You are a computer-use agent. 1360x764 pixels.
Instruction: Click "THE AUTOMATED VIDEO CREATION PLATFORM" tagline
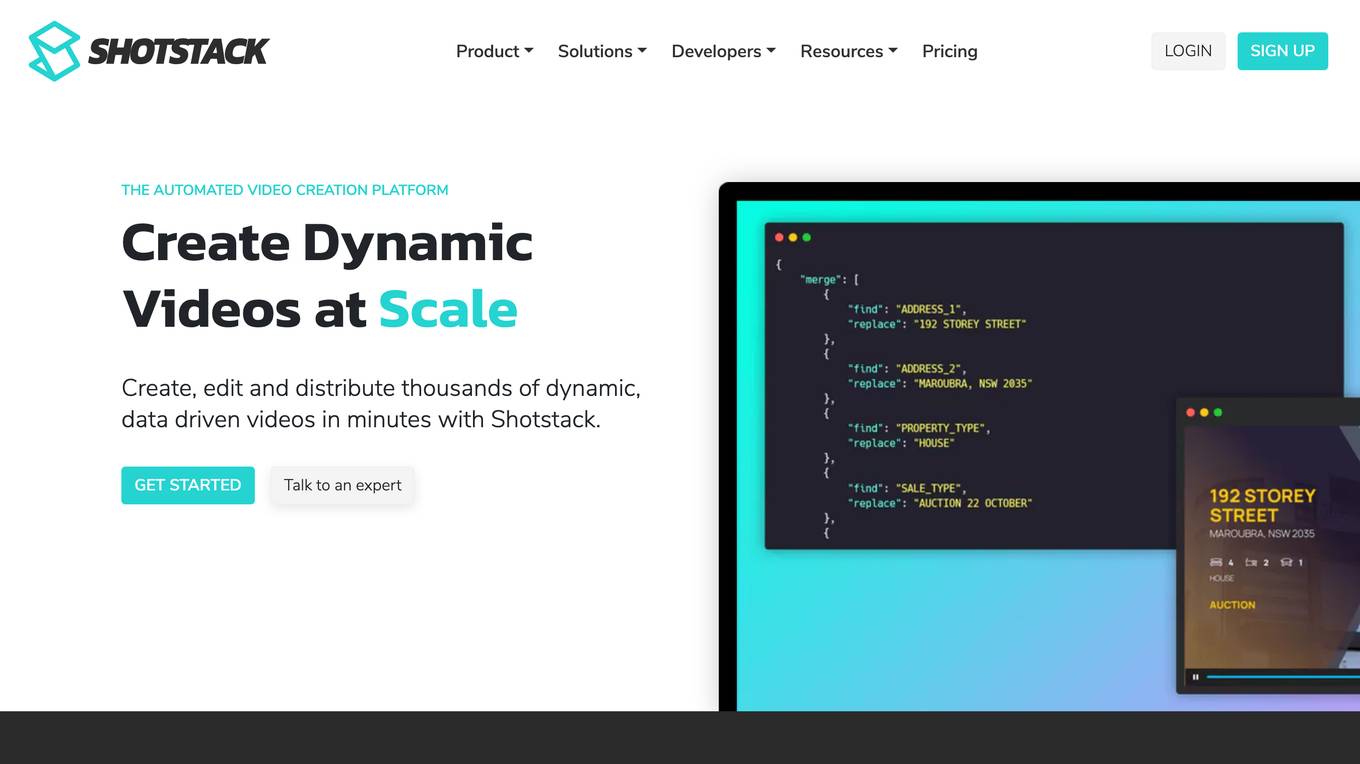click(285, 190)
